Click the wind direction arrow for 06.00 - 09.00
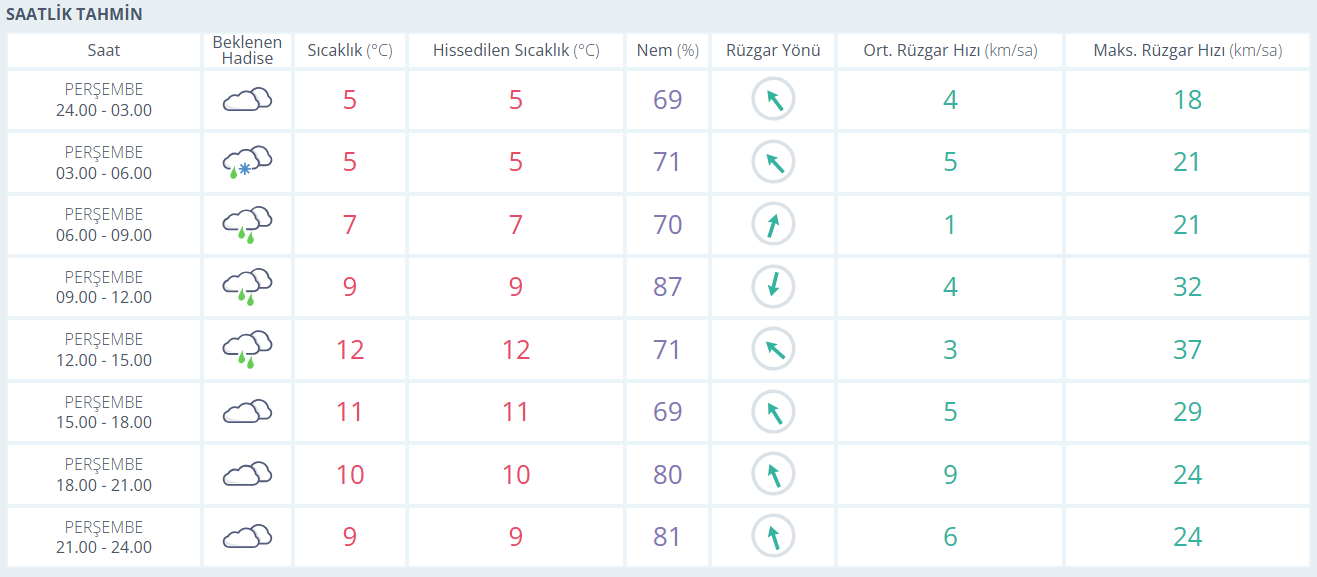 (773, 224)
